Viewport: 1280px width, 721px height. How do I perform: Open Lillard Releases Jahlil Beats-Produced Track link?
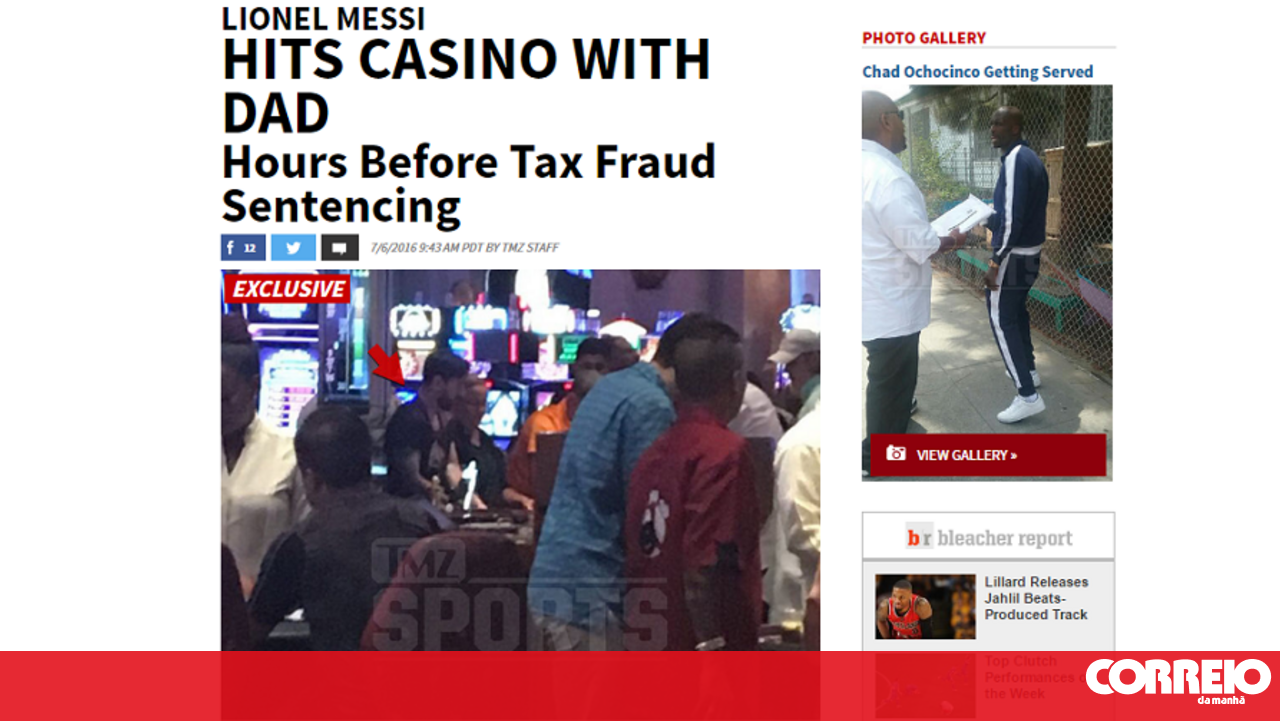click(x=1038, y=598)
